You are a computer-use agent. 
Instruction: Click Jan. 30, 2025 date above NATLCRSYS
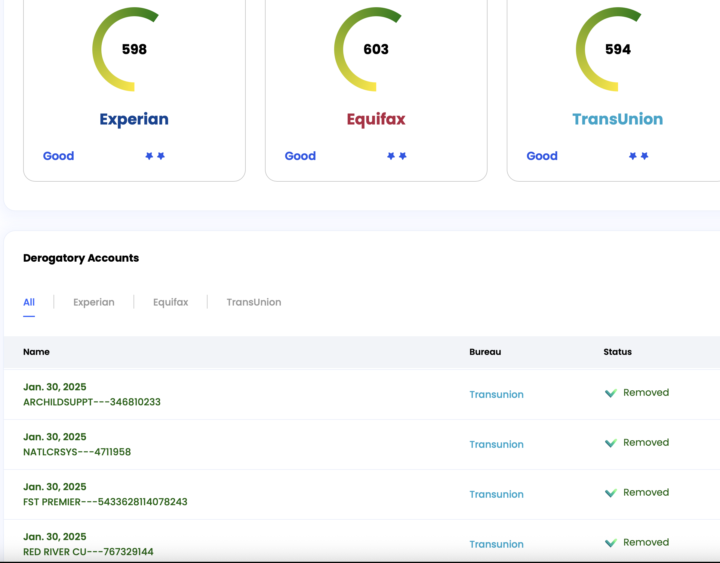[x=55, y=437]
